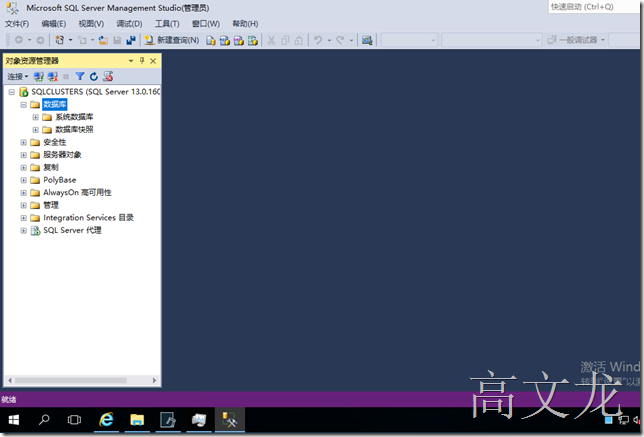Viewport: 644px width, 437px height.
Task: Select the SQL Server 代理 node
Action: (72, 230)
